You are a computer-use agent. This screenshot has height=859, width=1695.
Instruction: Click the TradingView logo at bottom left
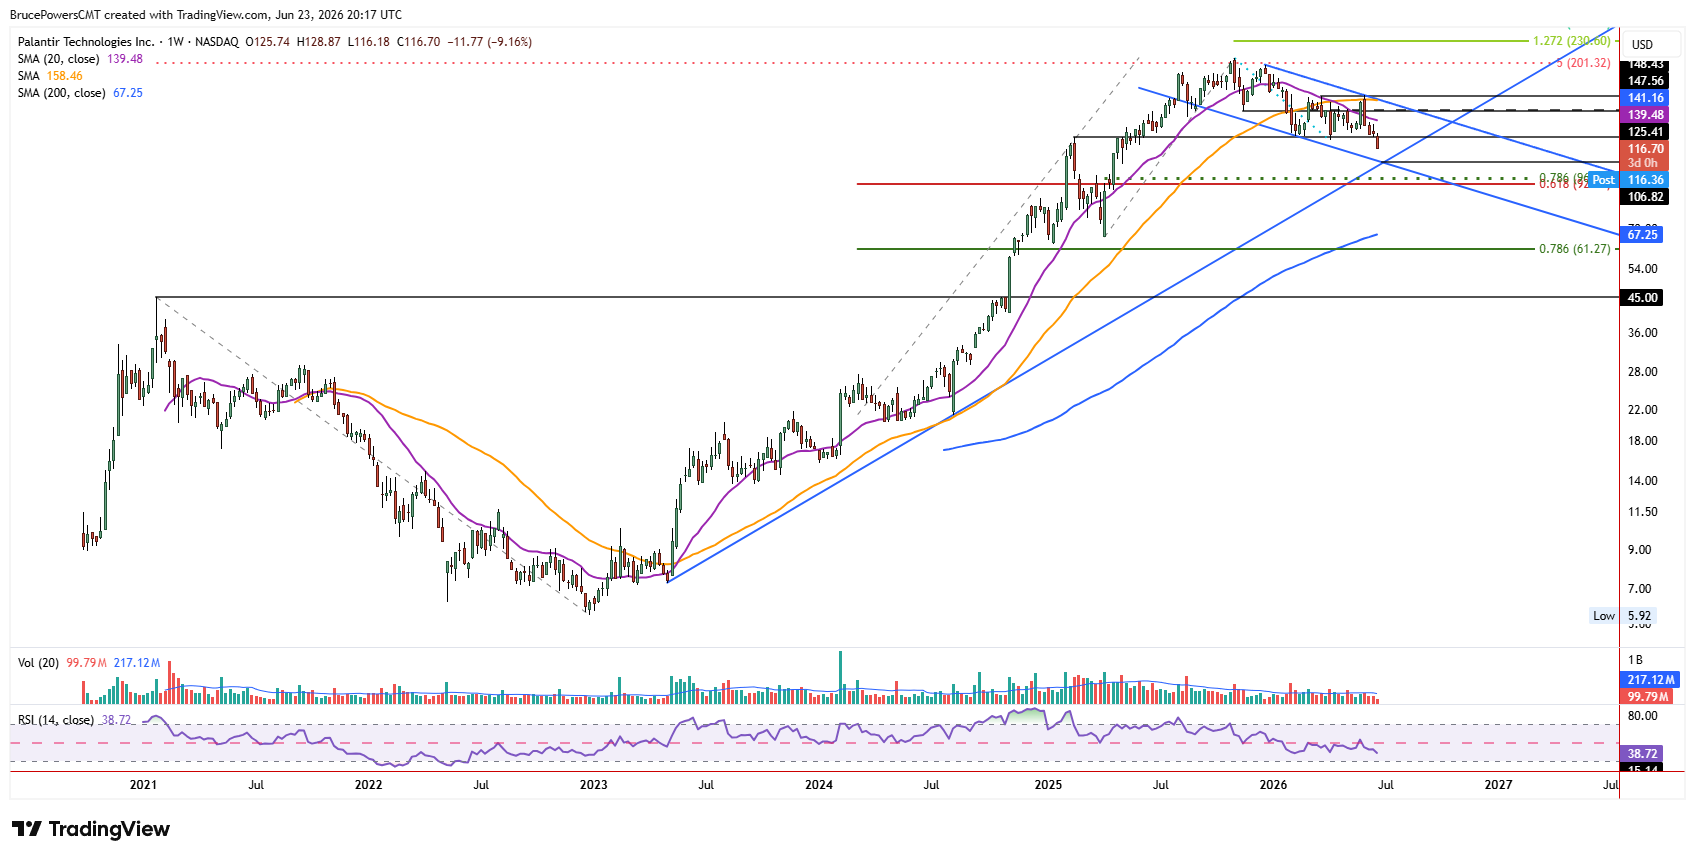(91, 829)
